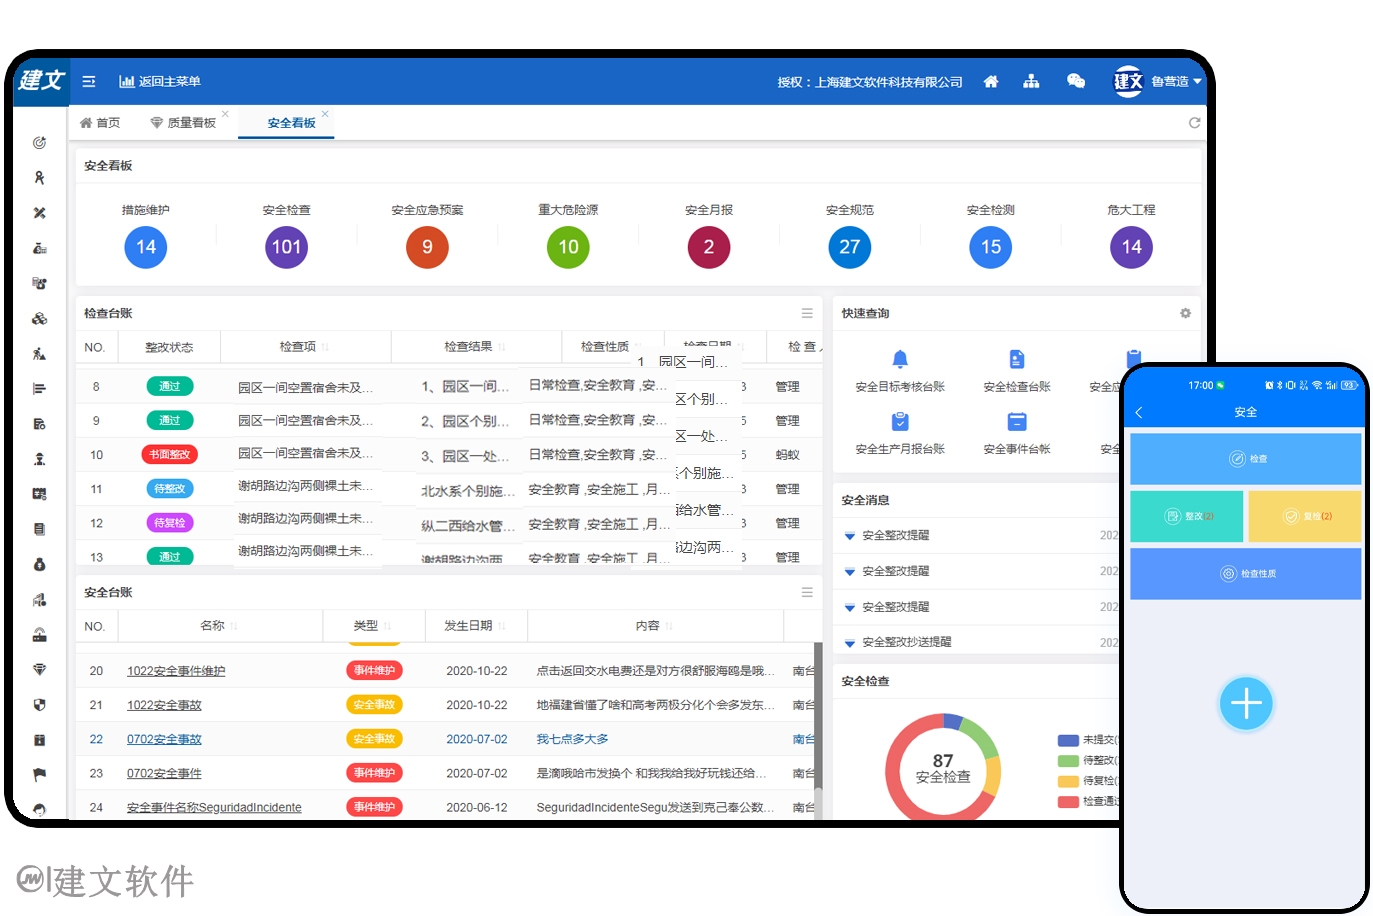Toggle the sidebar collapse hamburger icon
The width and height of the screenshot is (1373, 916).
[x=89, y=82]
